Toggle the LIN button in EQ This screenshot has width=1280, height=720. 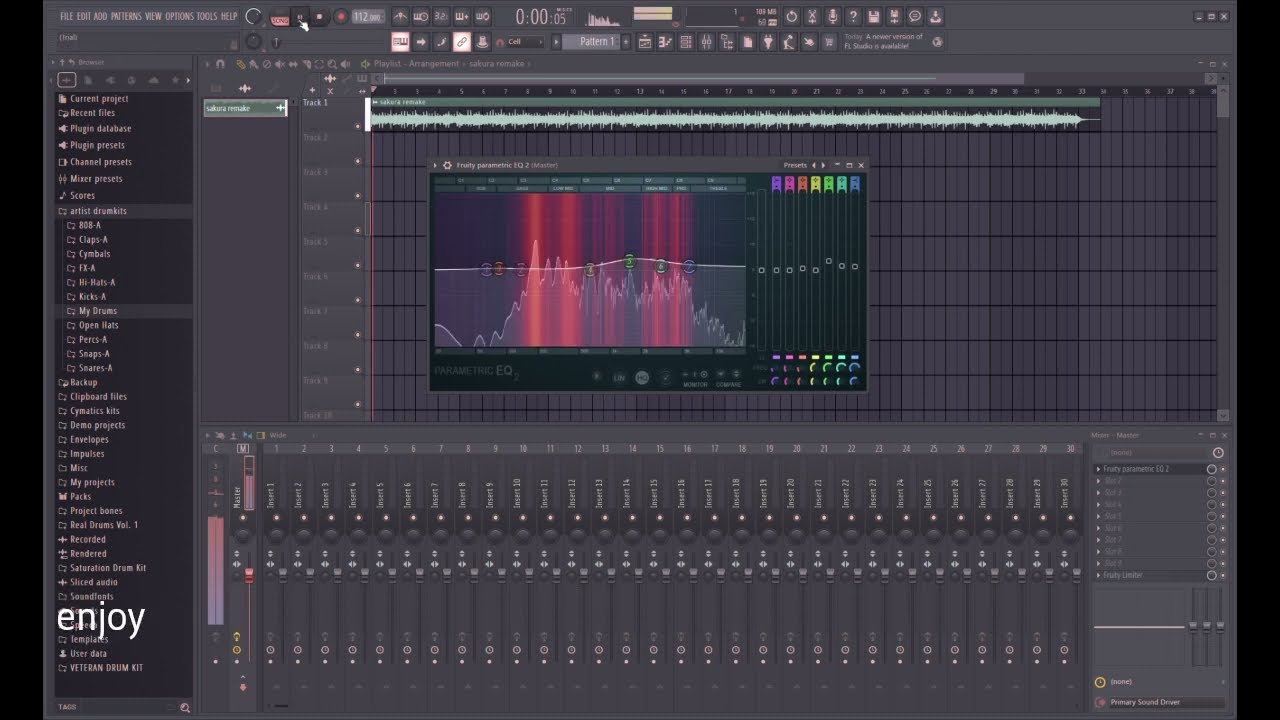(x=619, y=377)
